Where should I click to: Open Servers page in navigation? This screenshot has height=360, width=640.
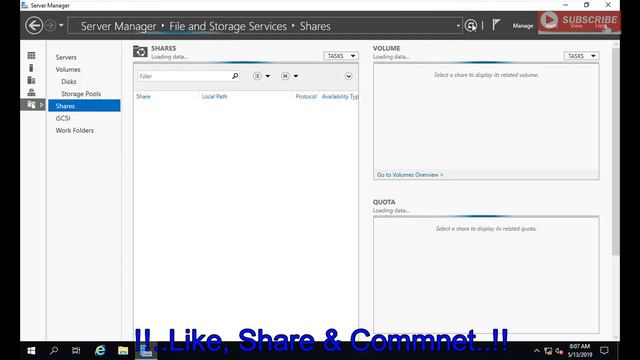[66, 57]
